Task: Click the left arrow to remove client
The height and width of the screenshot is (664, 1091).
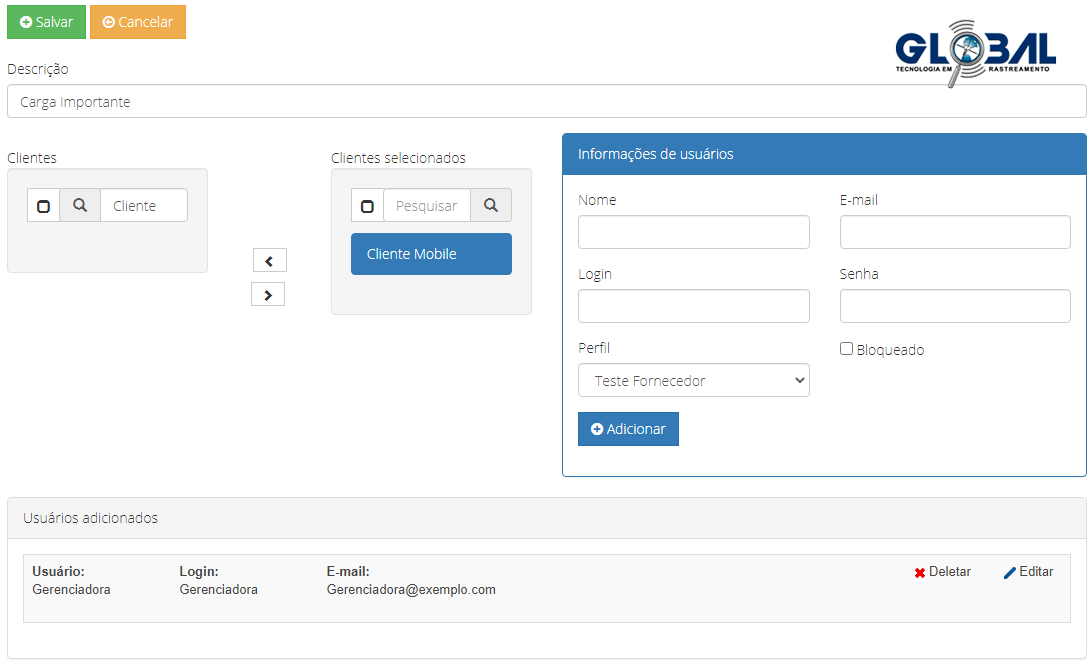Action: [269, 261]
